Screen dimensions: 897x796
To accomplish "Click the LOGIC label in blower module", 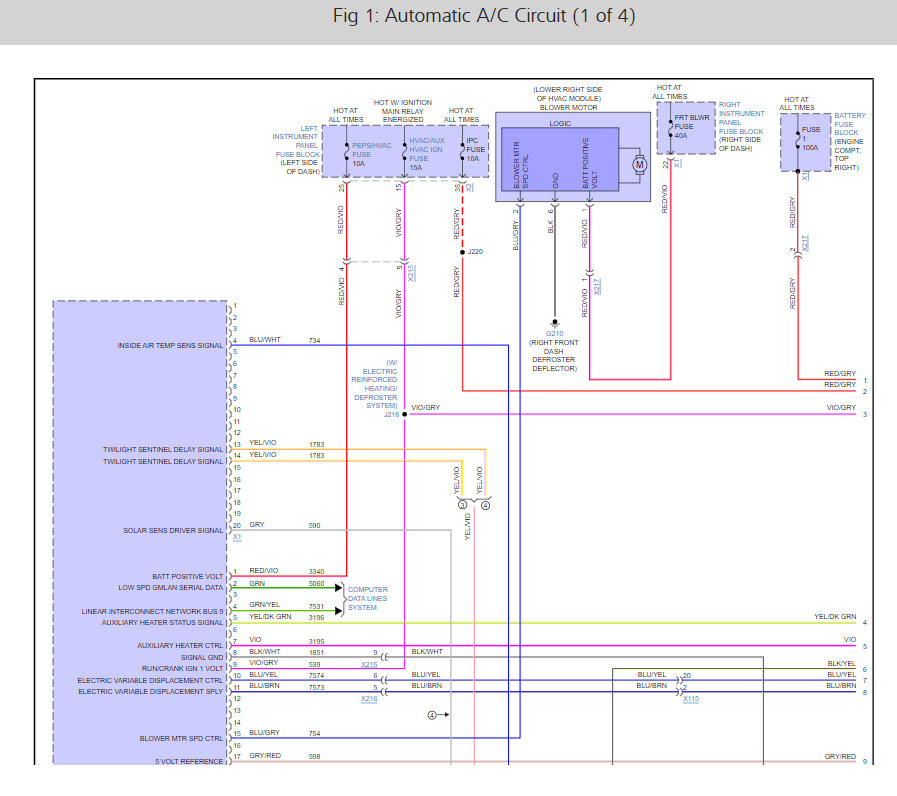I will pyautogui.click(x=560, y=124).
